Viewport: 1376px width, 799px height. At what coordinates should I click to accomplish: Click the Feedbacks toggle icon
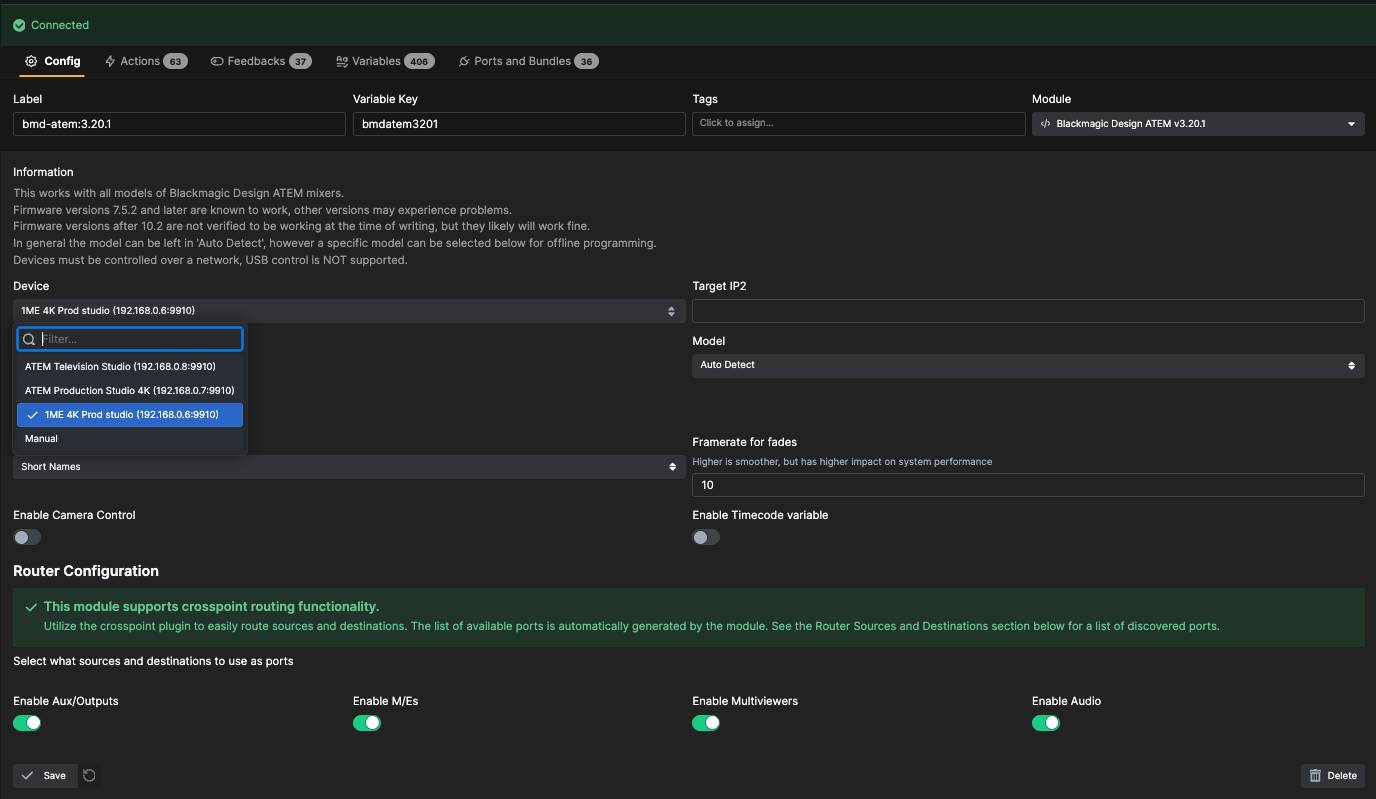tap(217, 61)
